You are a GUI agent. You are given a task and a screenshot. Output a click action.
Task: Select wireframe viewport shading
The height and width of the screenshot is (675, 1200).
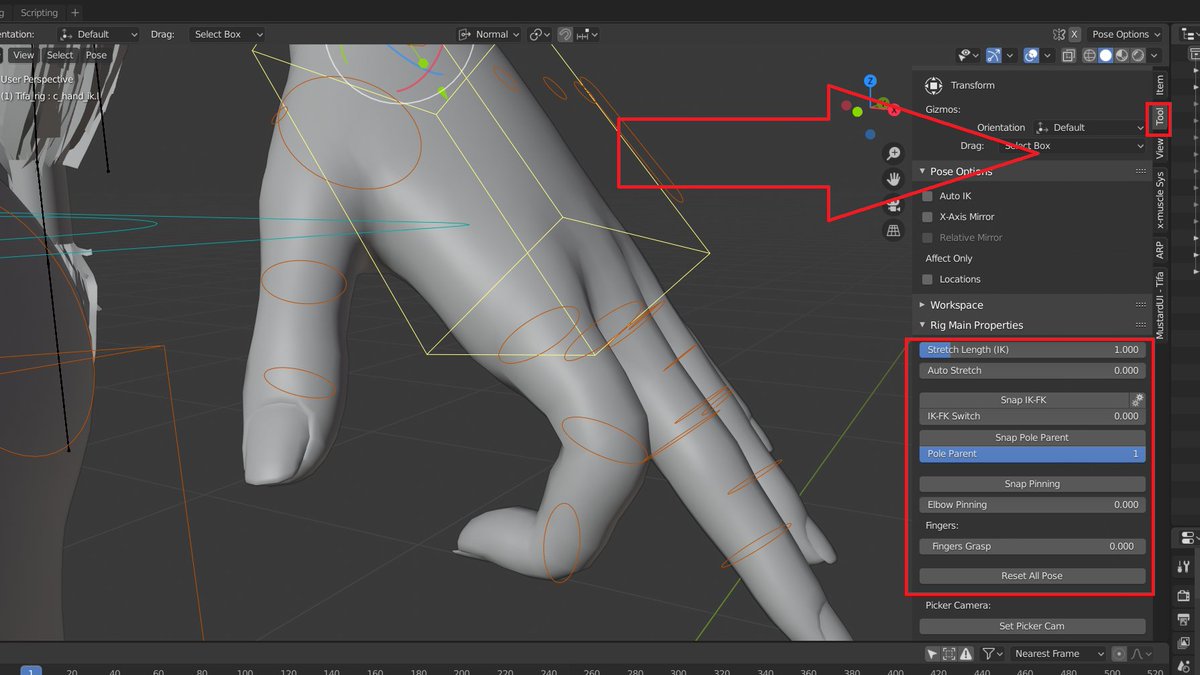click(x=1089, y=56)
